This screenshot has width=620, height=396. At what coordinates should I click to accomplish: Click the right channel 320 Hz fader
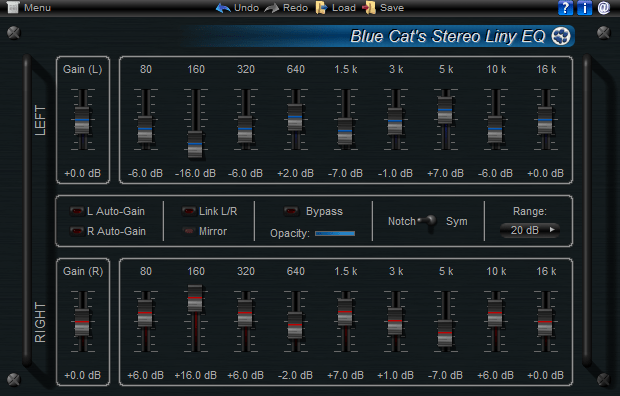tap(245, 313)
